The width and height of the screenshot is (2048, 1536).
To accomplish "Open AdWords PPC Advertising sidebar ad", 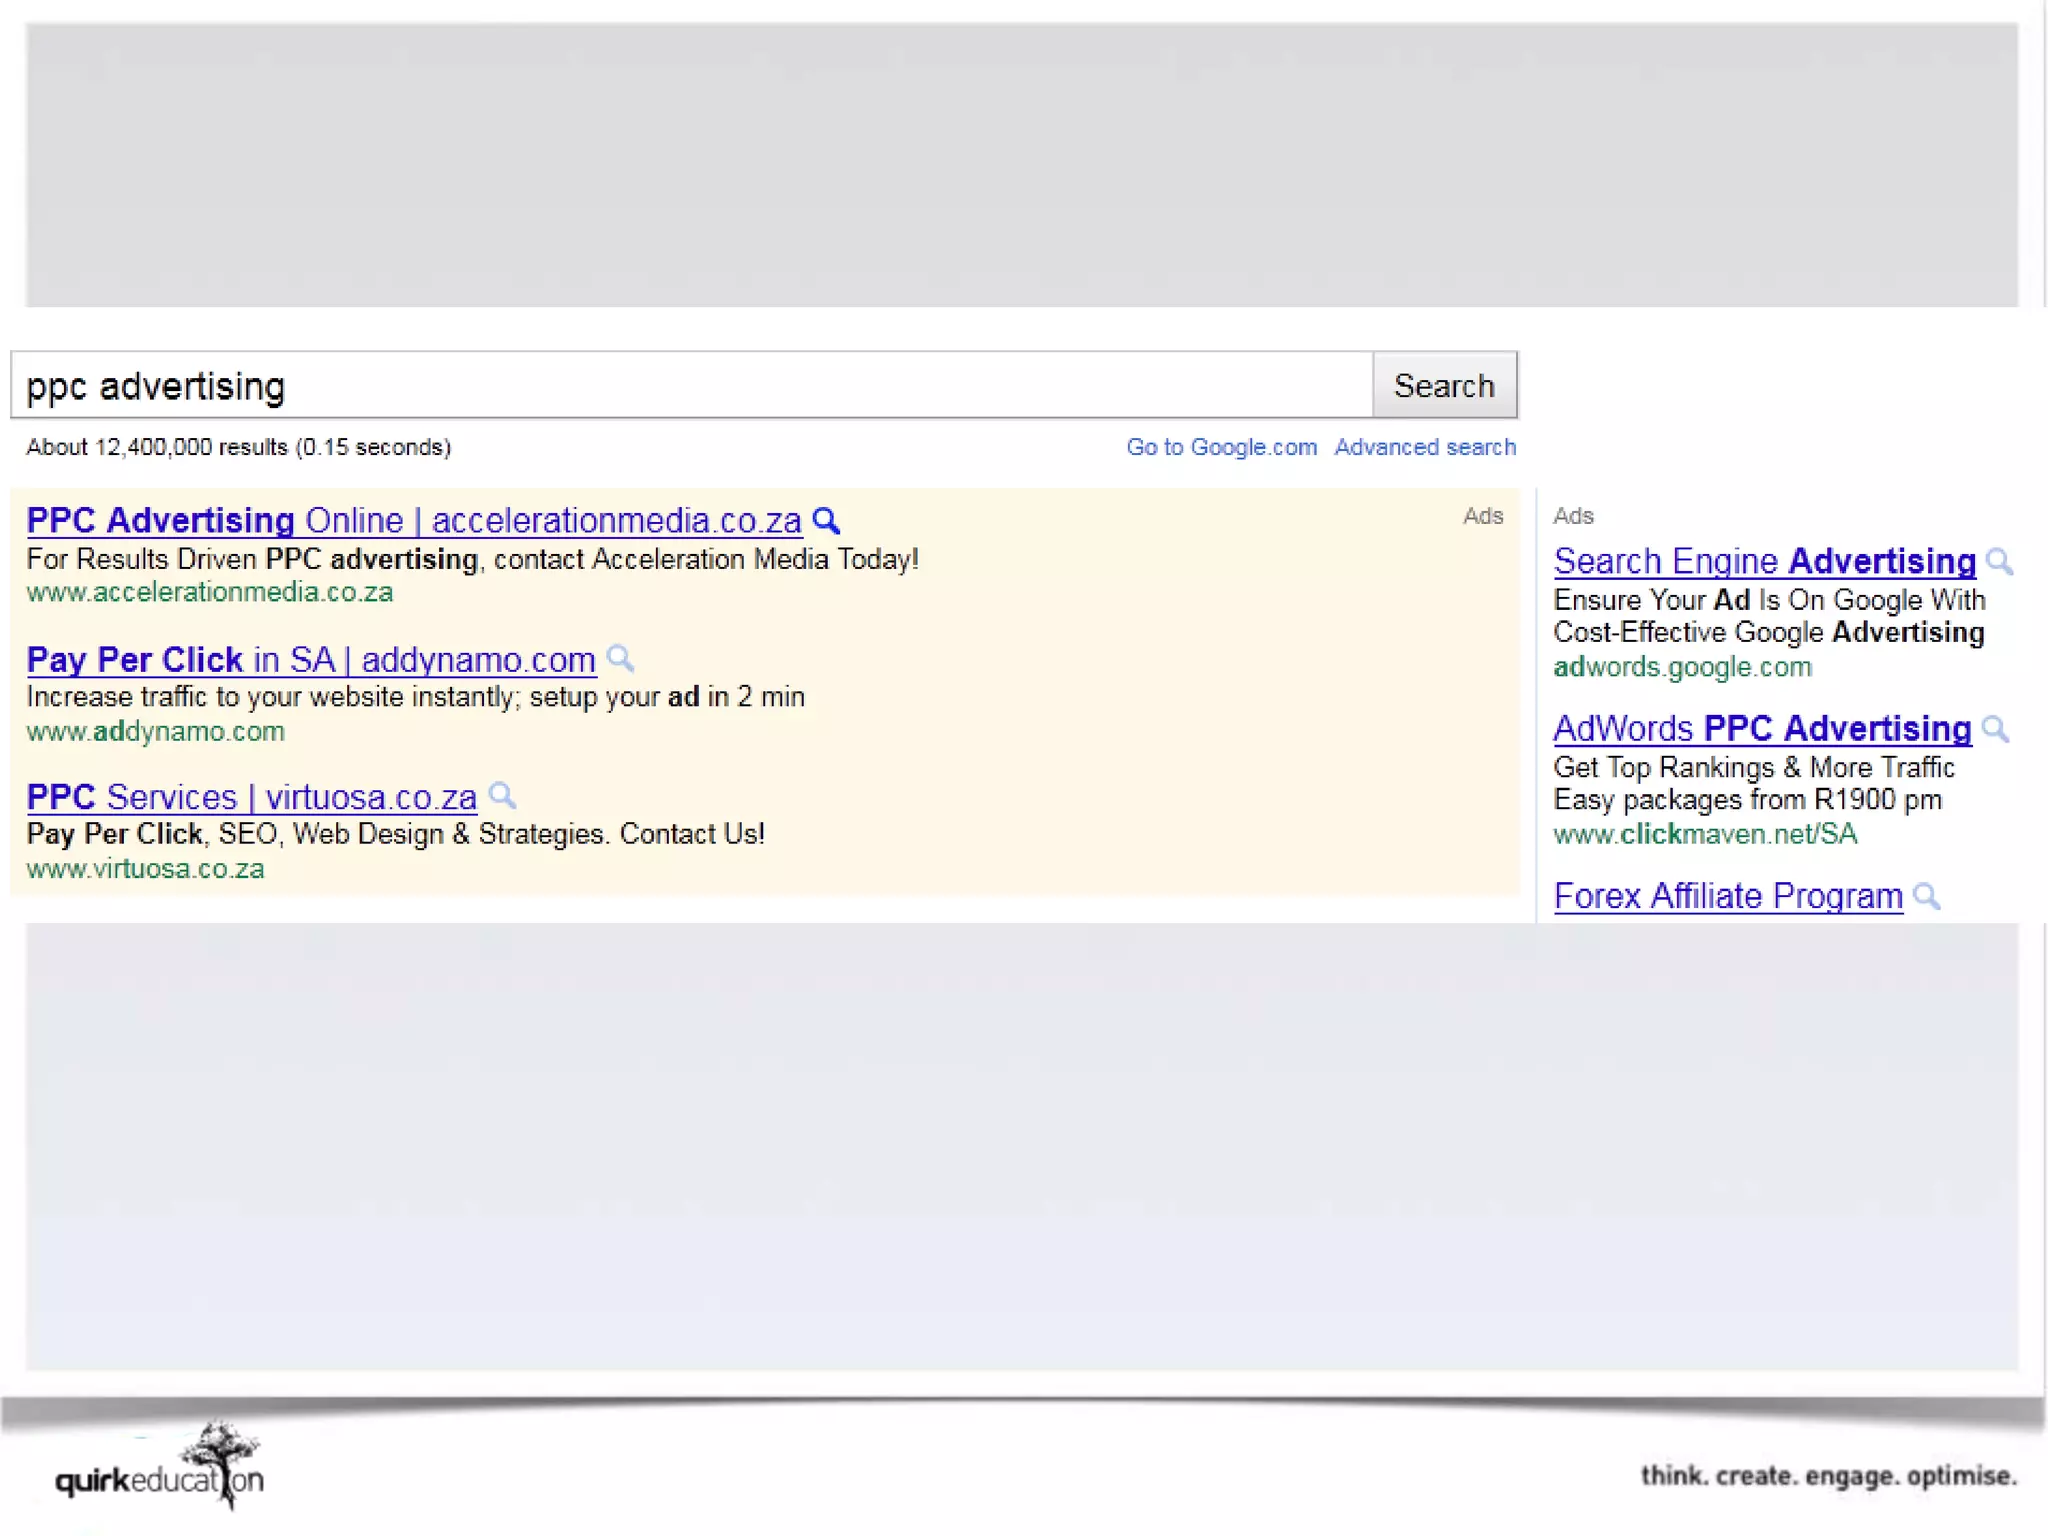I will (1761, 729).
